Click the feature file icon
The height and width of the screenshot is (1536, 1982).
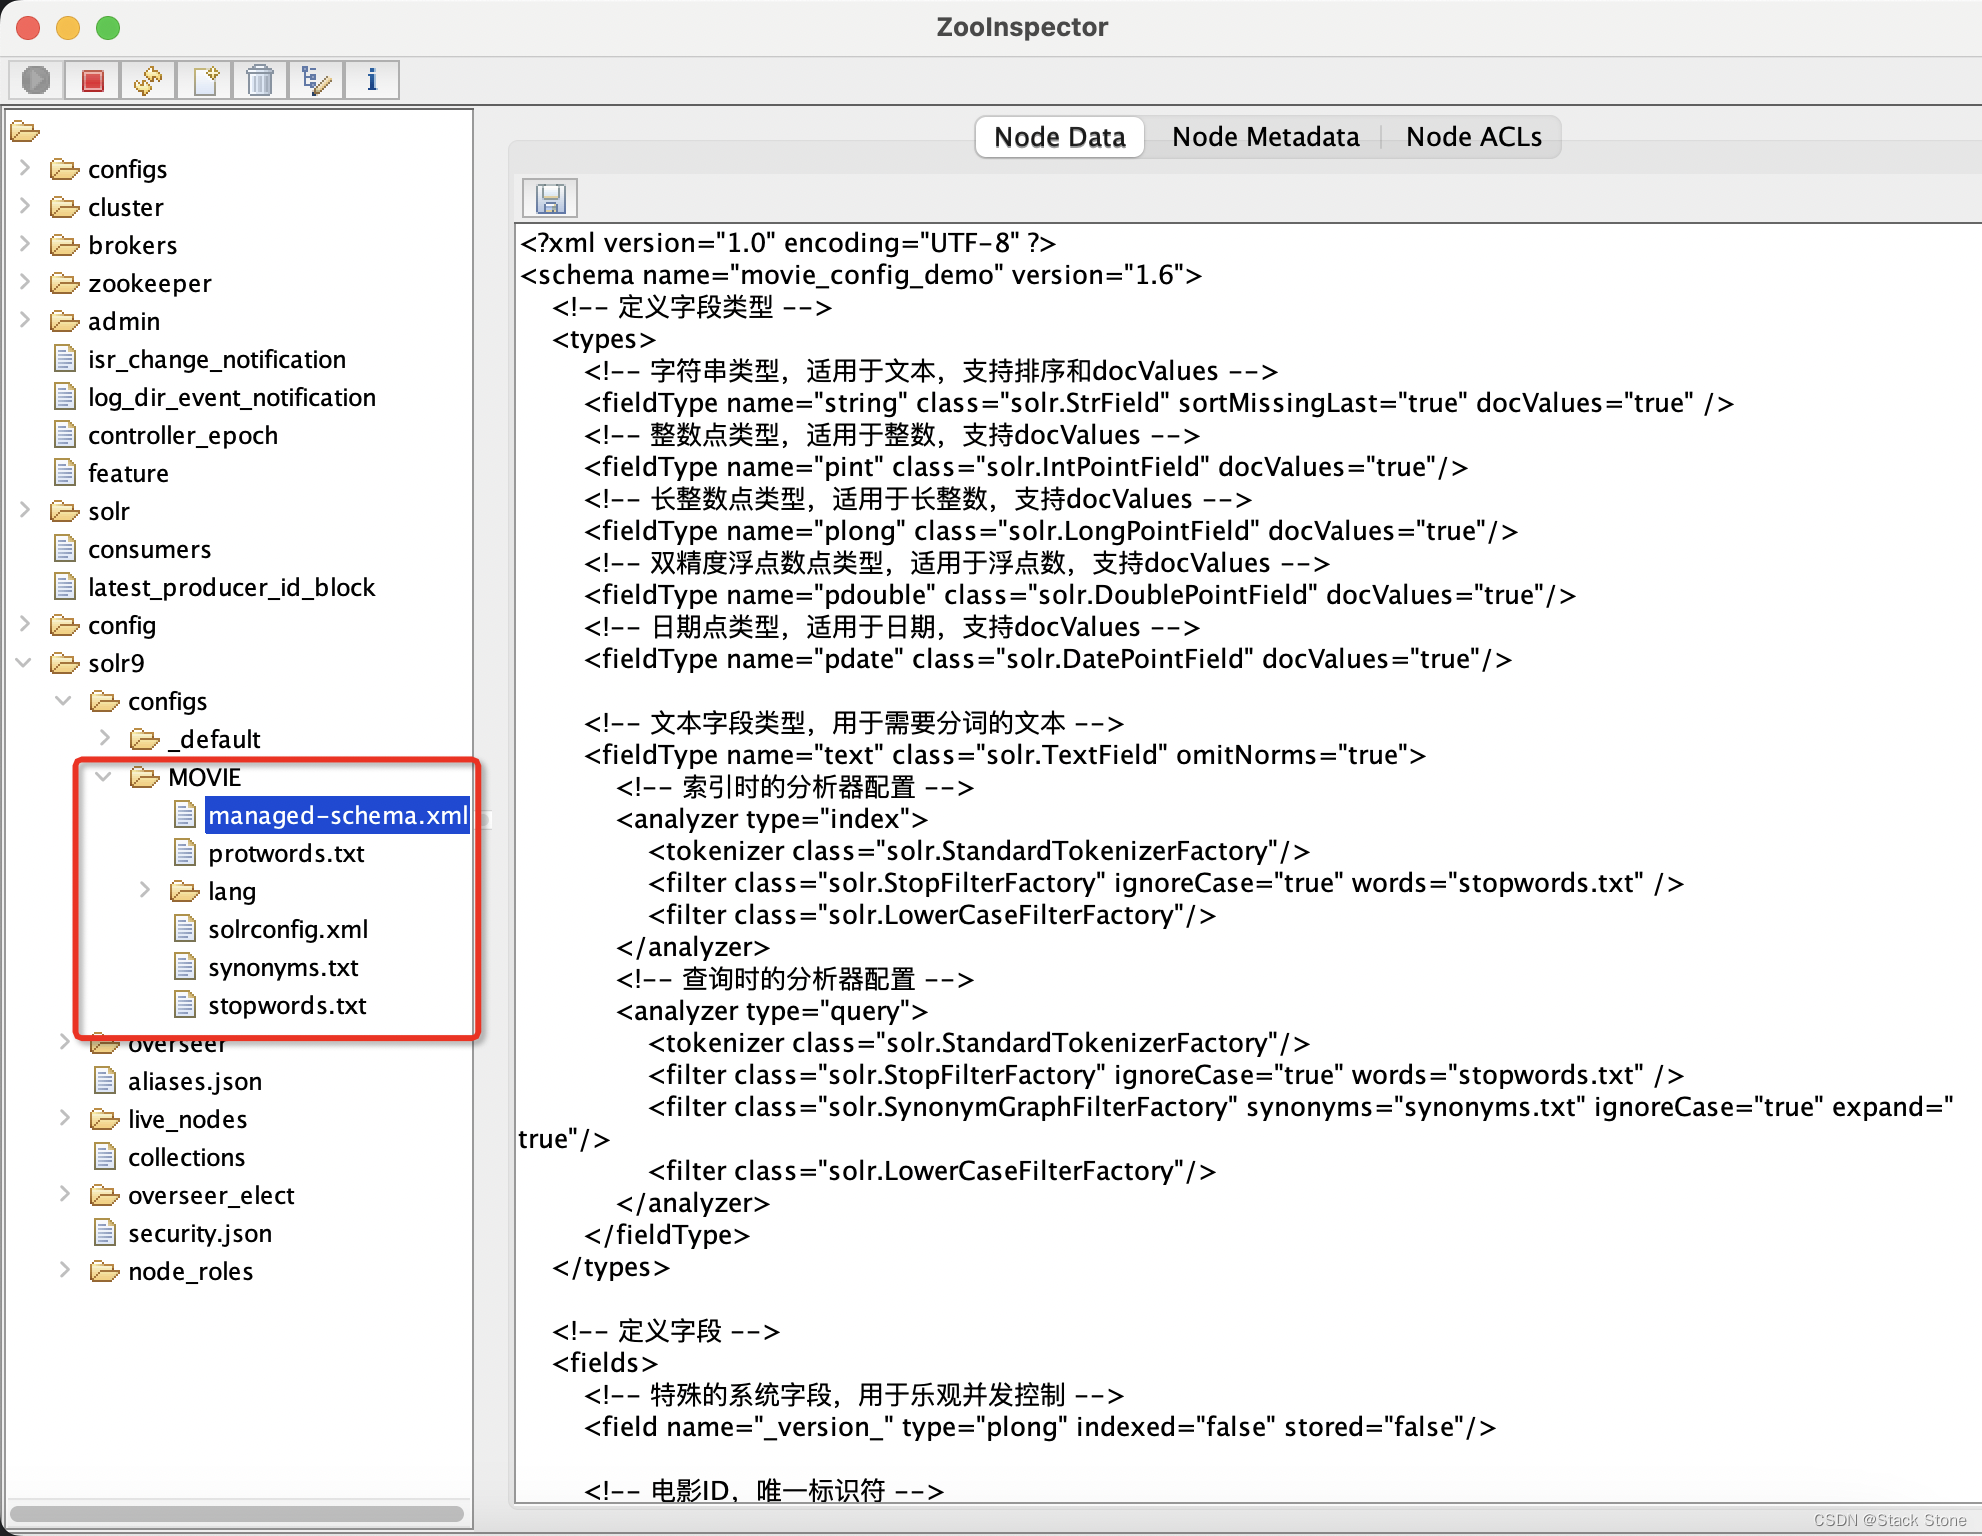click(x=65, y=473)
